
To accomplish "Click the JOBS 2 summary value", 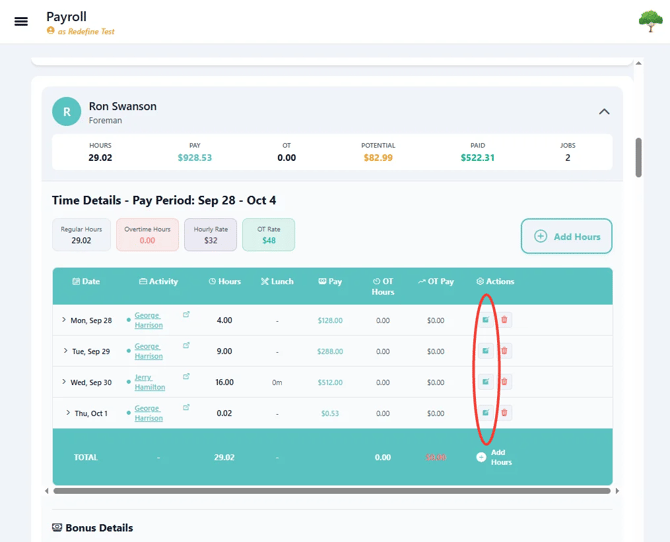I will [x=567, y=158].
